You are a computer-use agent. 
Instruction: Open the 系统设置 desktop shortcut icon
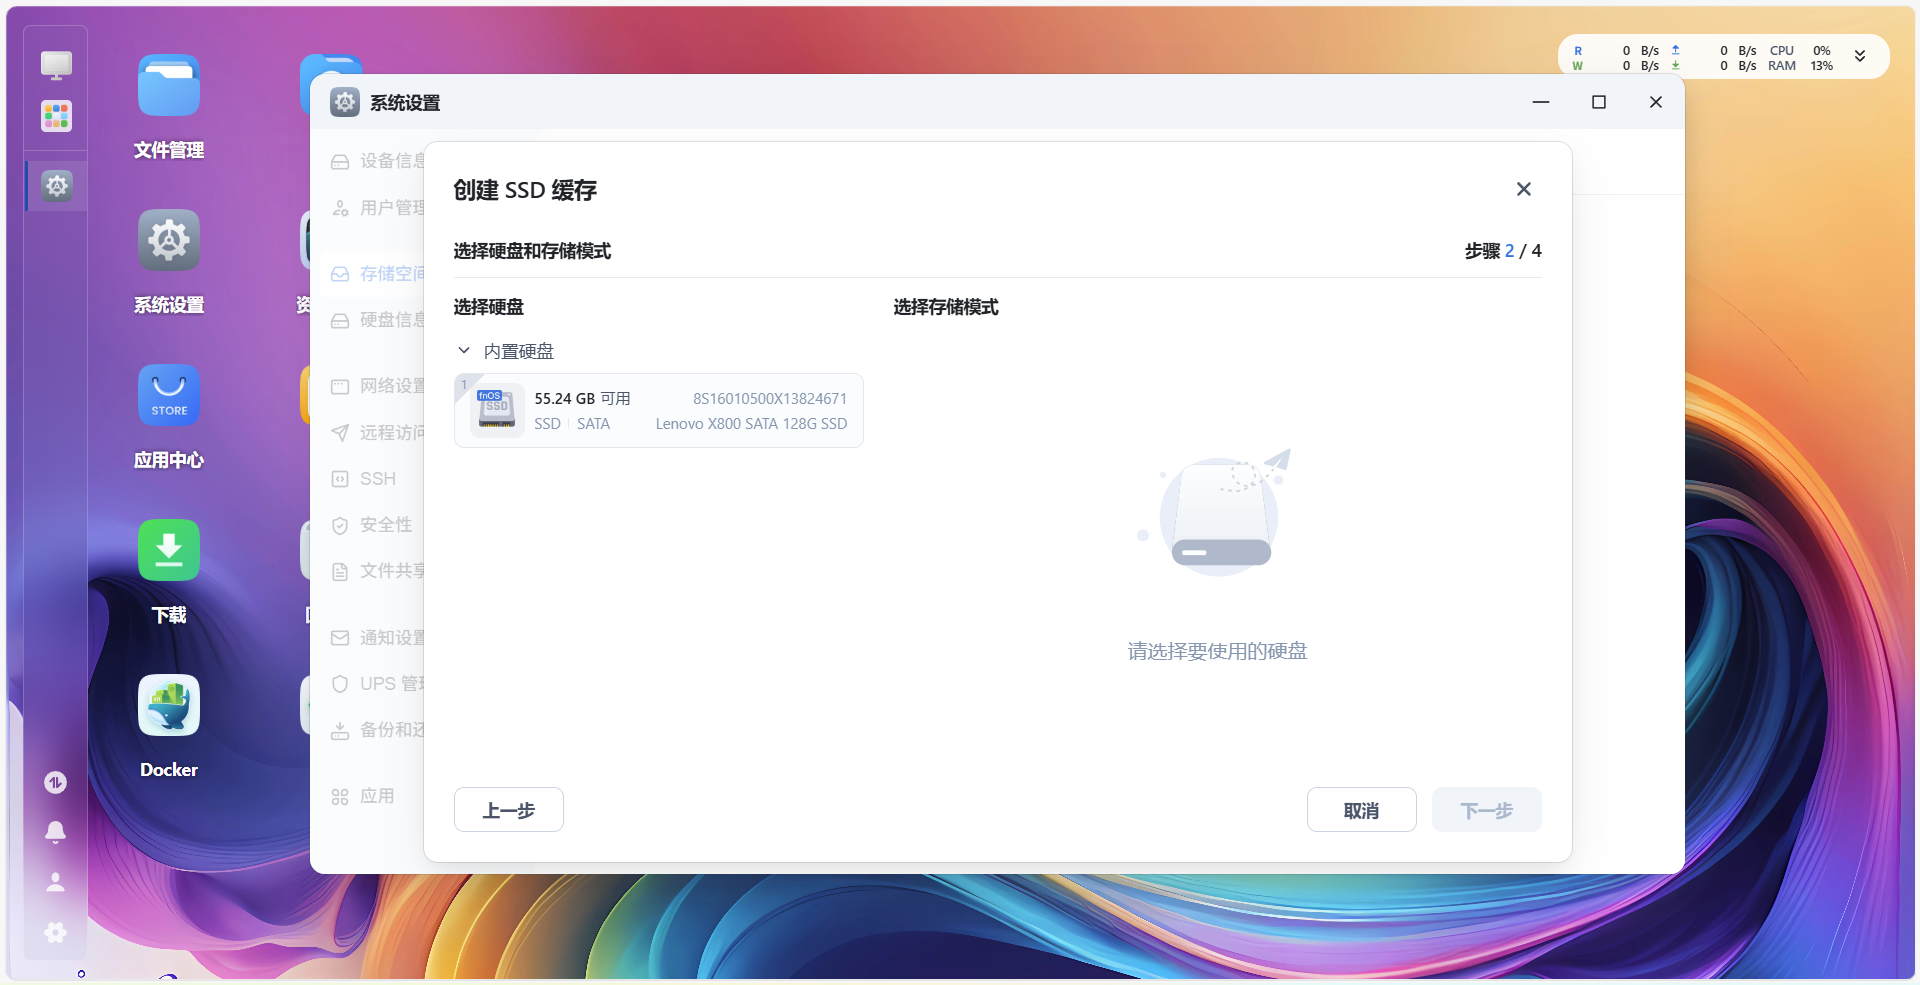coord(169,240)
